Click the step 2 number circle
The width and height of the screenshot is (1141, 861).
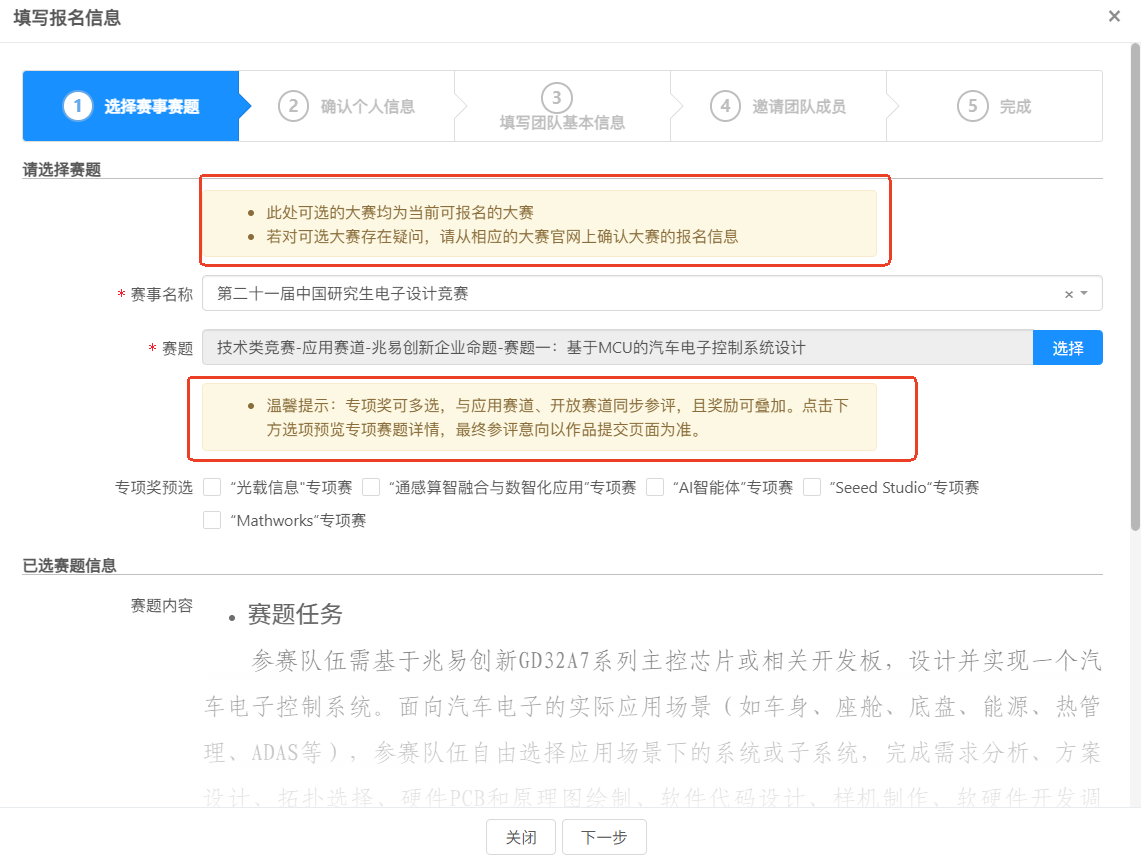point(293,106)
